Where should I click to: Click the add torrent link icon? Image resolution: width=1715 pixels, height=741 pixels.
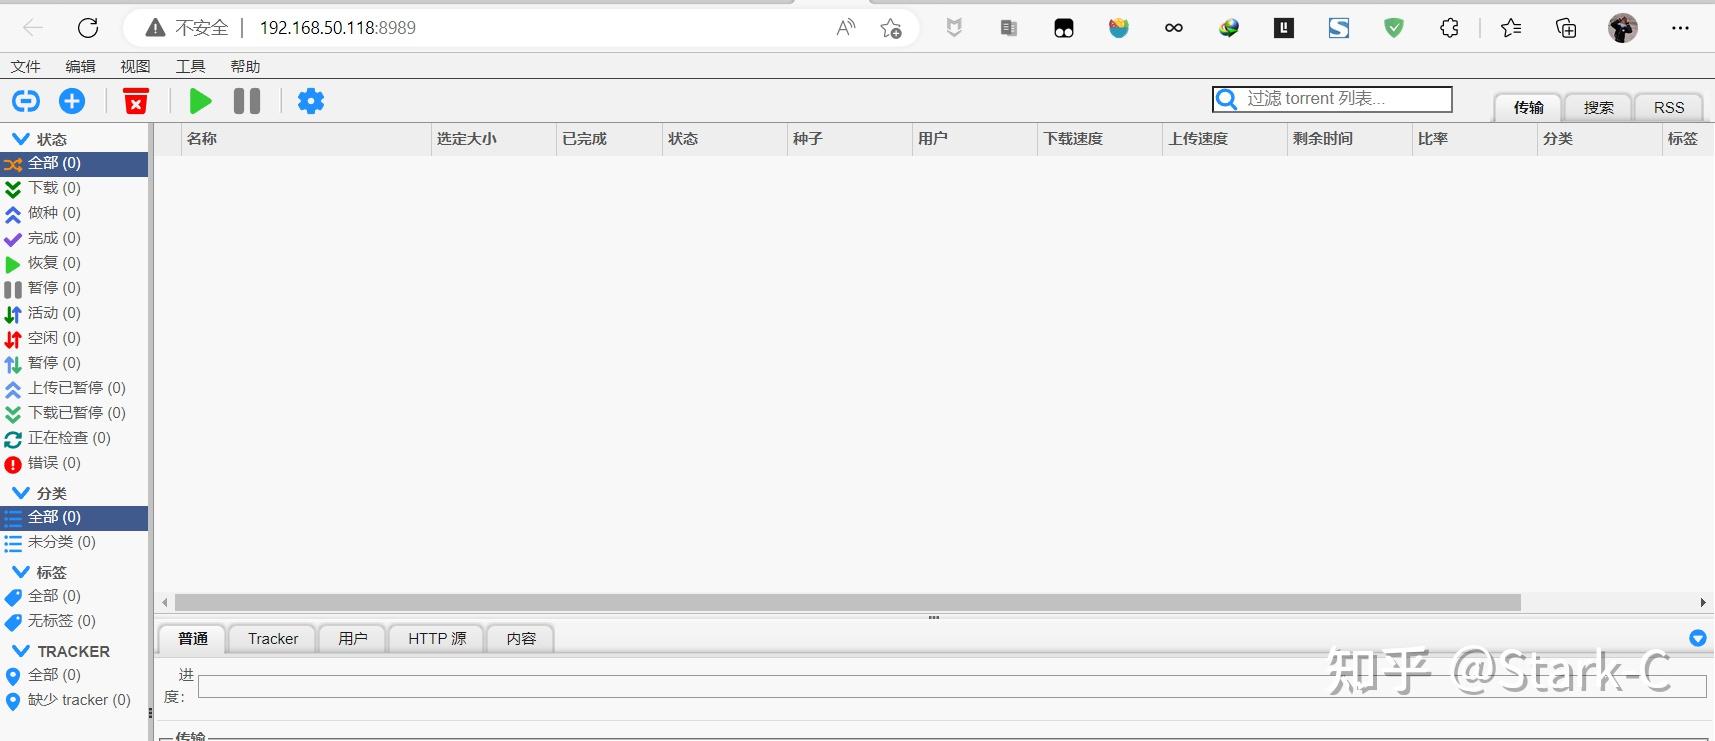(x=26, y=101)
